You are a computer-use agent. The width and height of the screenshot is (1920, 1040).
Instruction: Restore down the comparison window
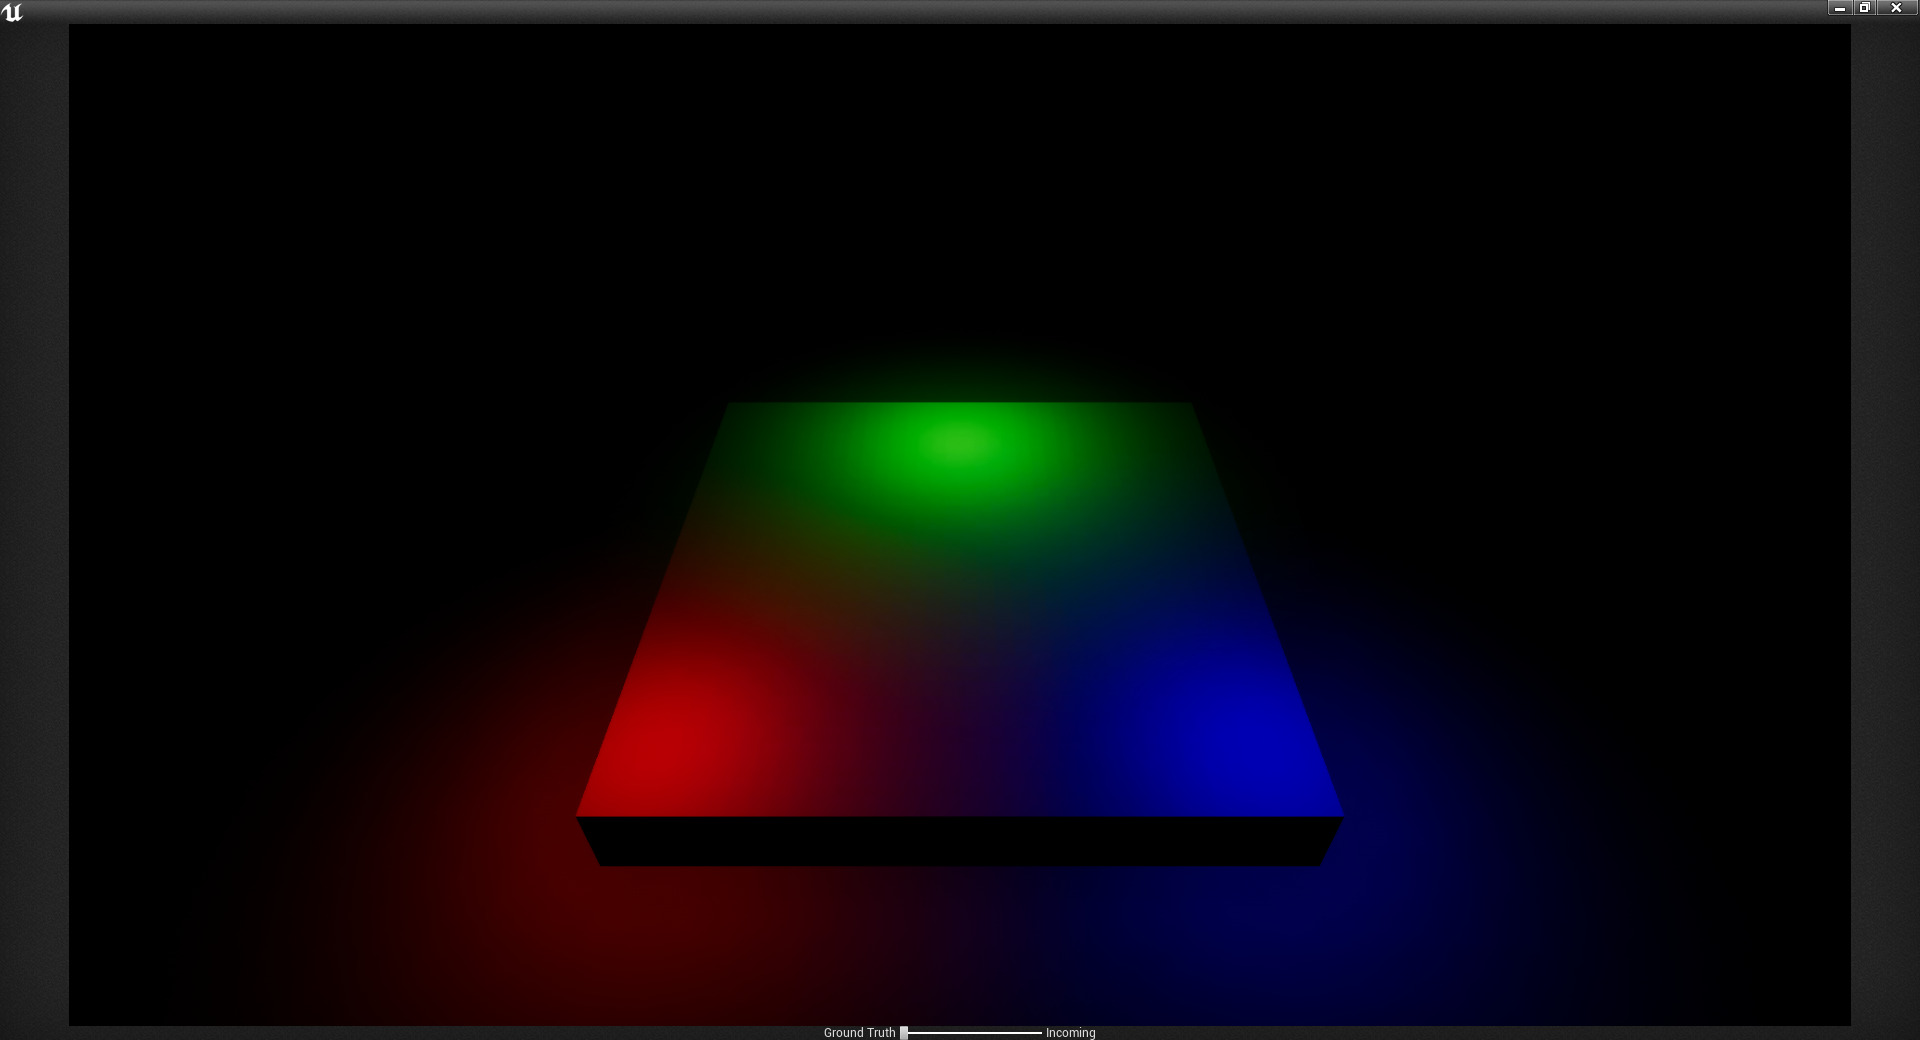pyautogui.click(x=1865, y=8)
